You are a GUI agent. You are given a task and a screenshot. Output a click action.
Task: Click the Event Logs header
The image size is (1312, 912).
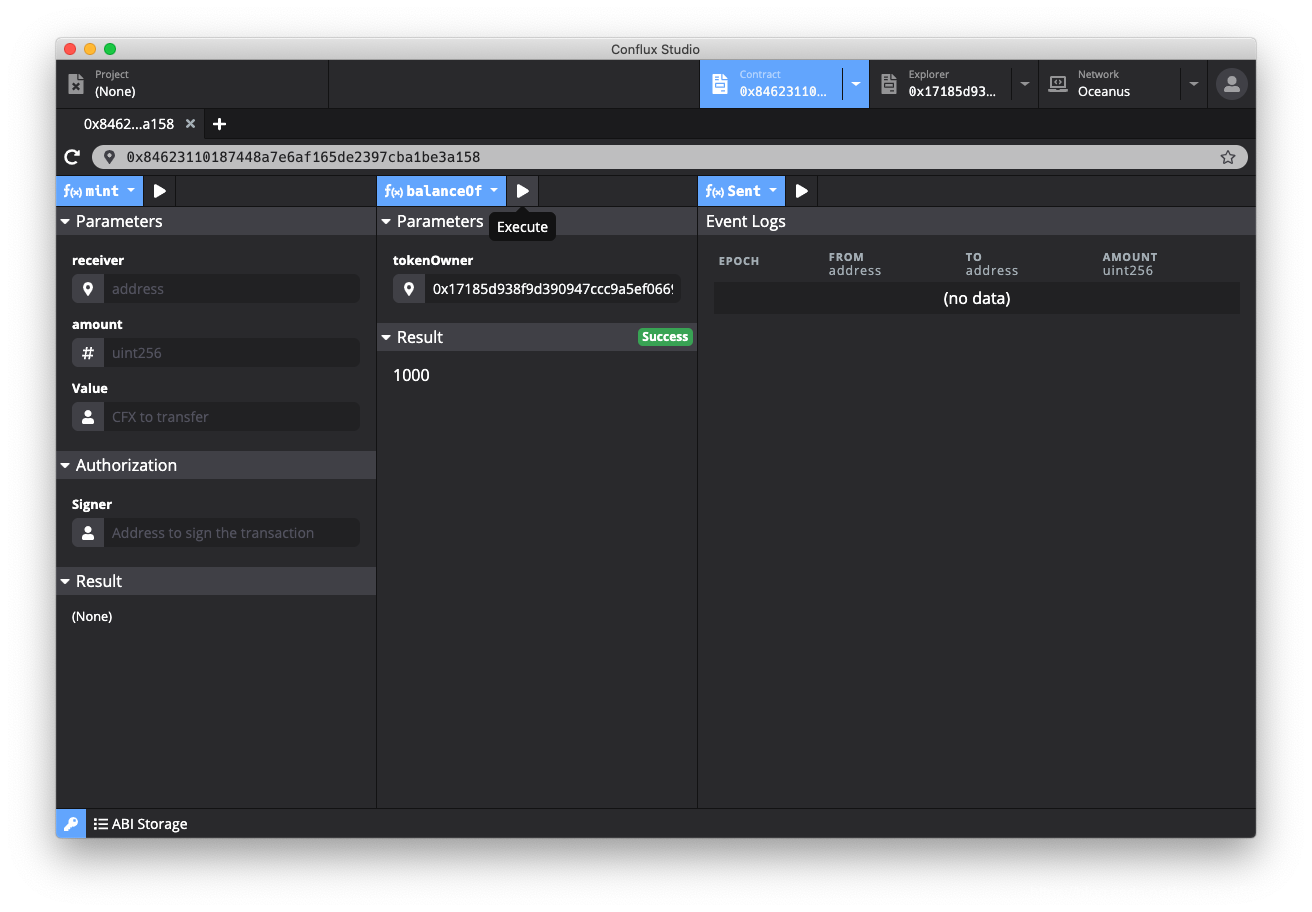[746, 221]
